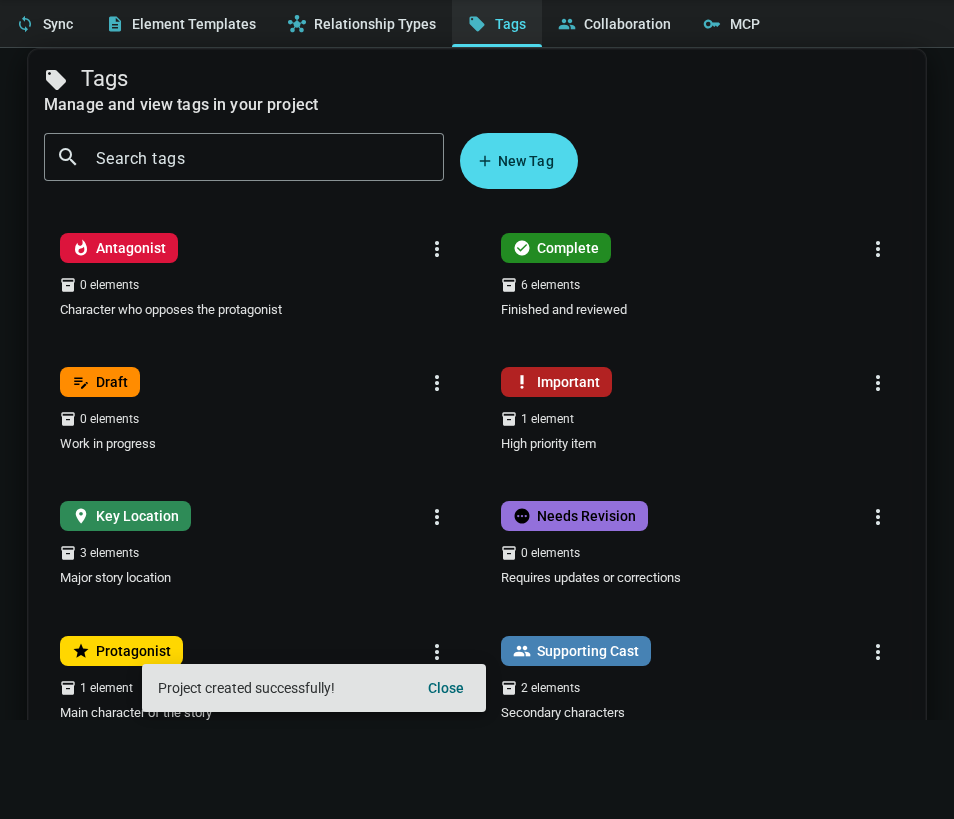Click the pencil-list icon on Draft tag
954x819 pixels.
pyautogui.click(x=81, y=382)
